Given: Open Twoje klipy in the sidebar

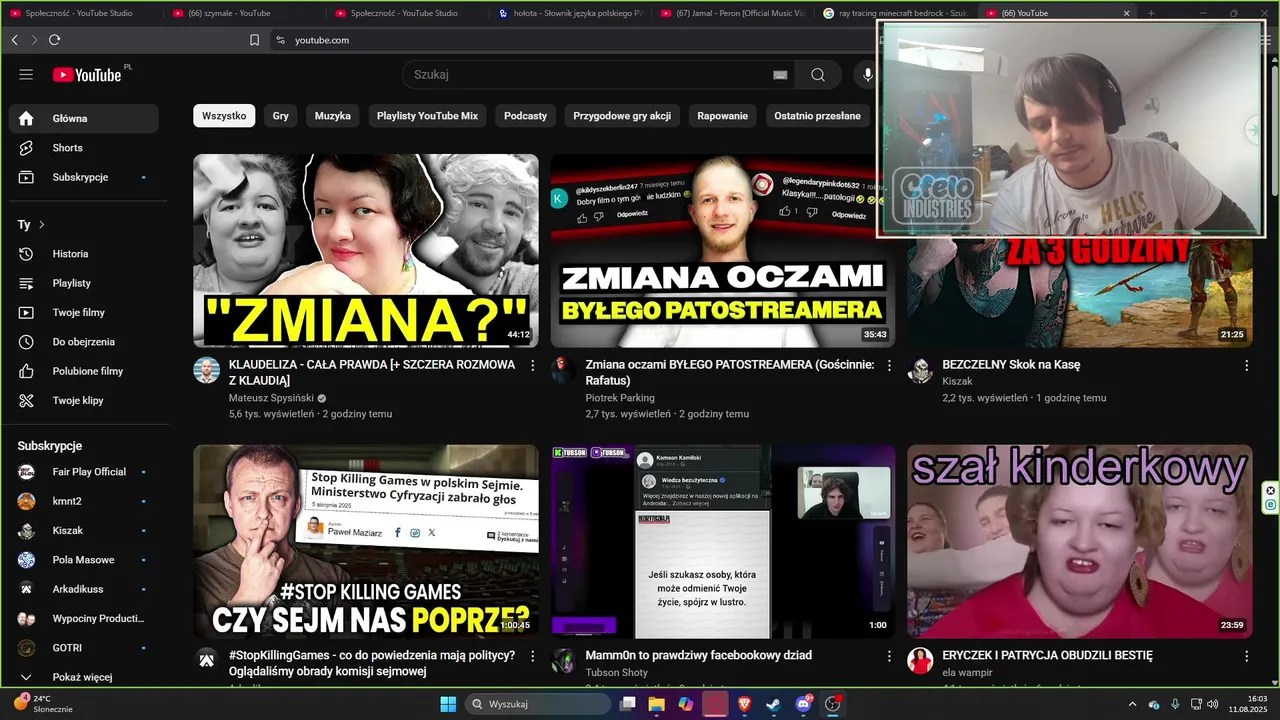Looking at the screenshot, I should (x=84, y=401).
